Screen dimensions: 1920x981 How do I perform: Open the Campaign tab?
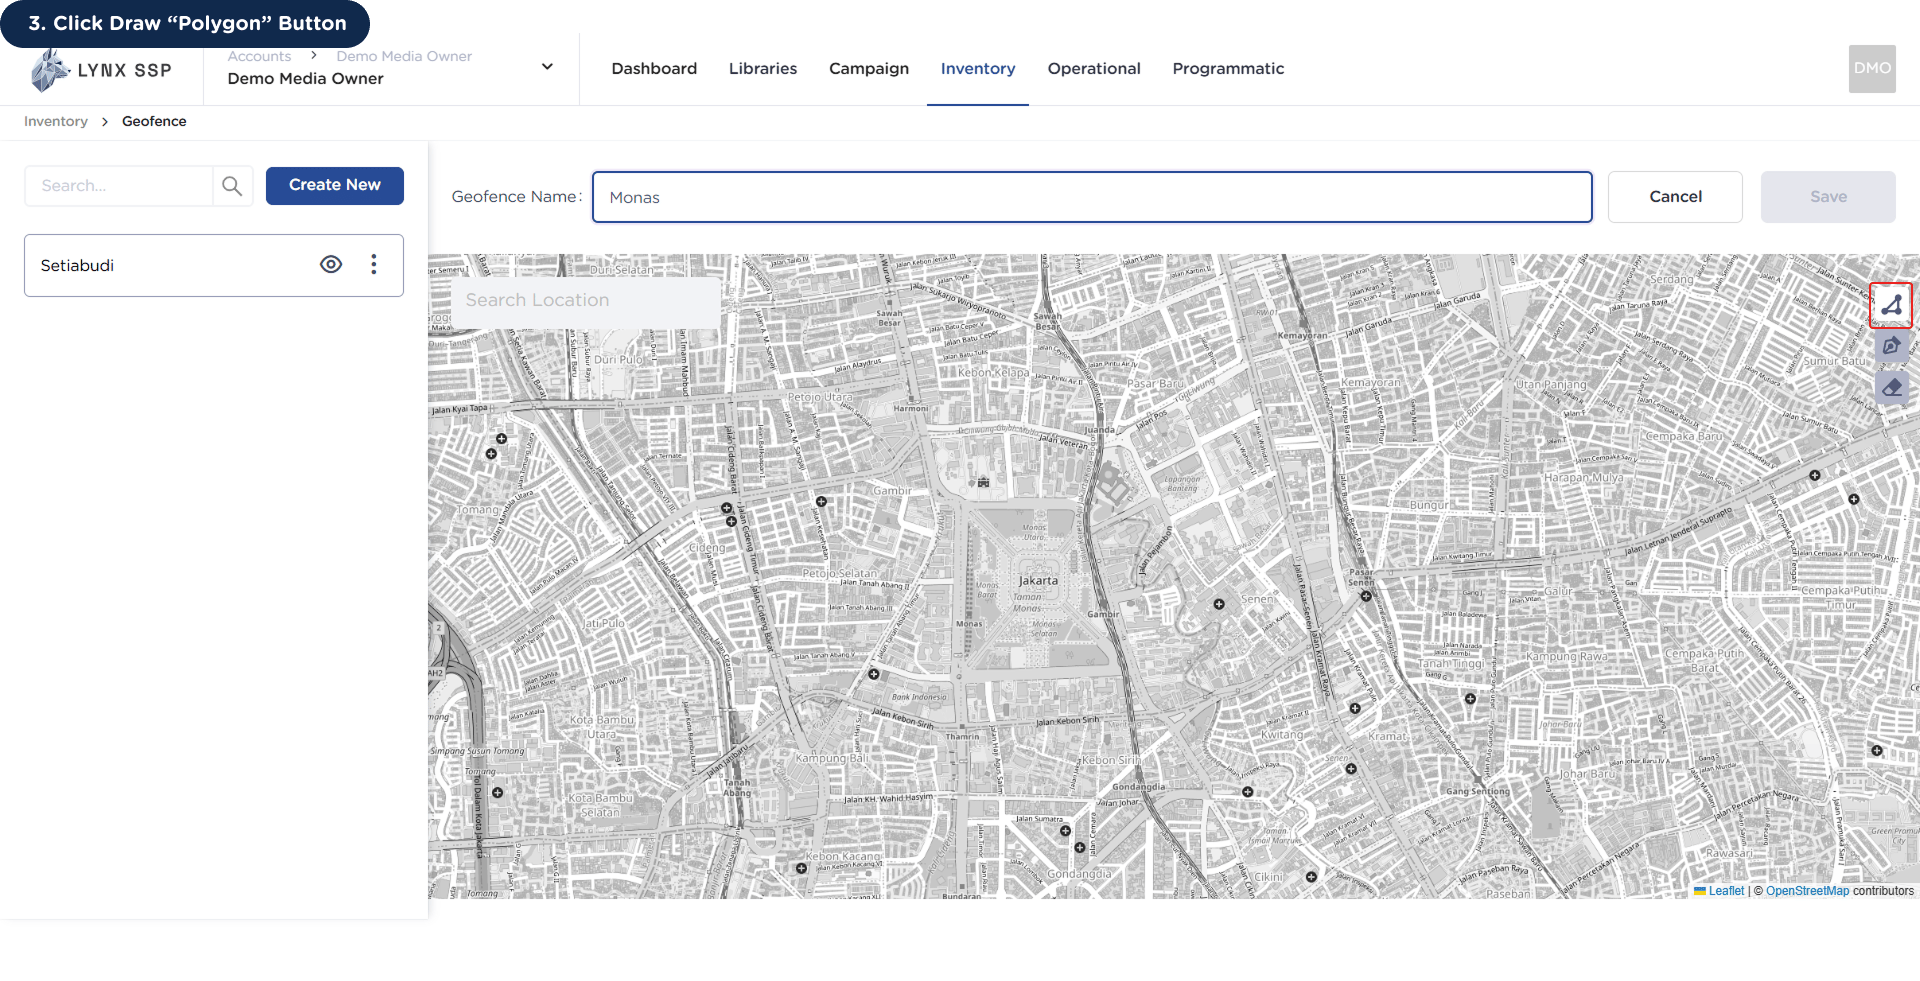pyautogui.click(x=869, y=68)
